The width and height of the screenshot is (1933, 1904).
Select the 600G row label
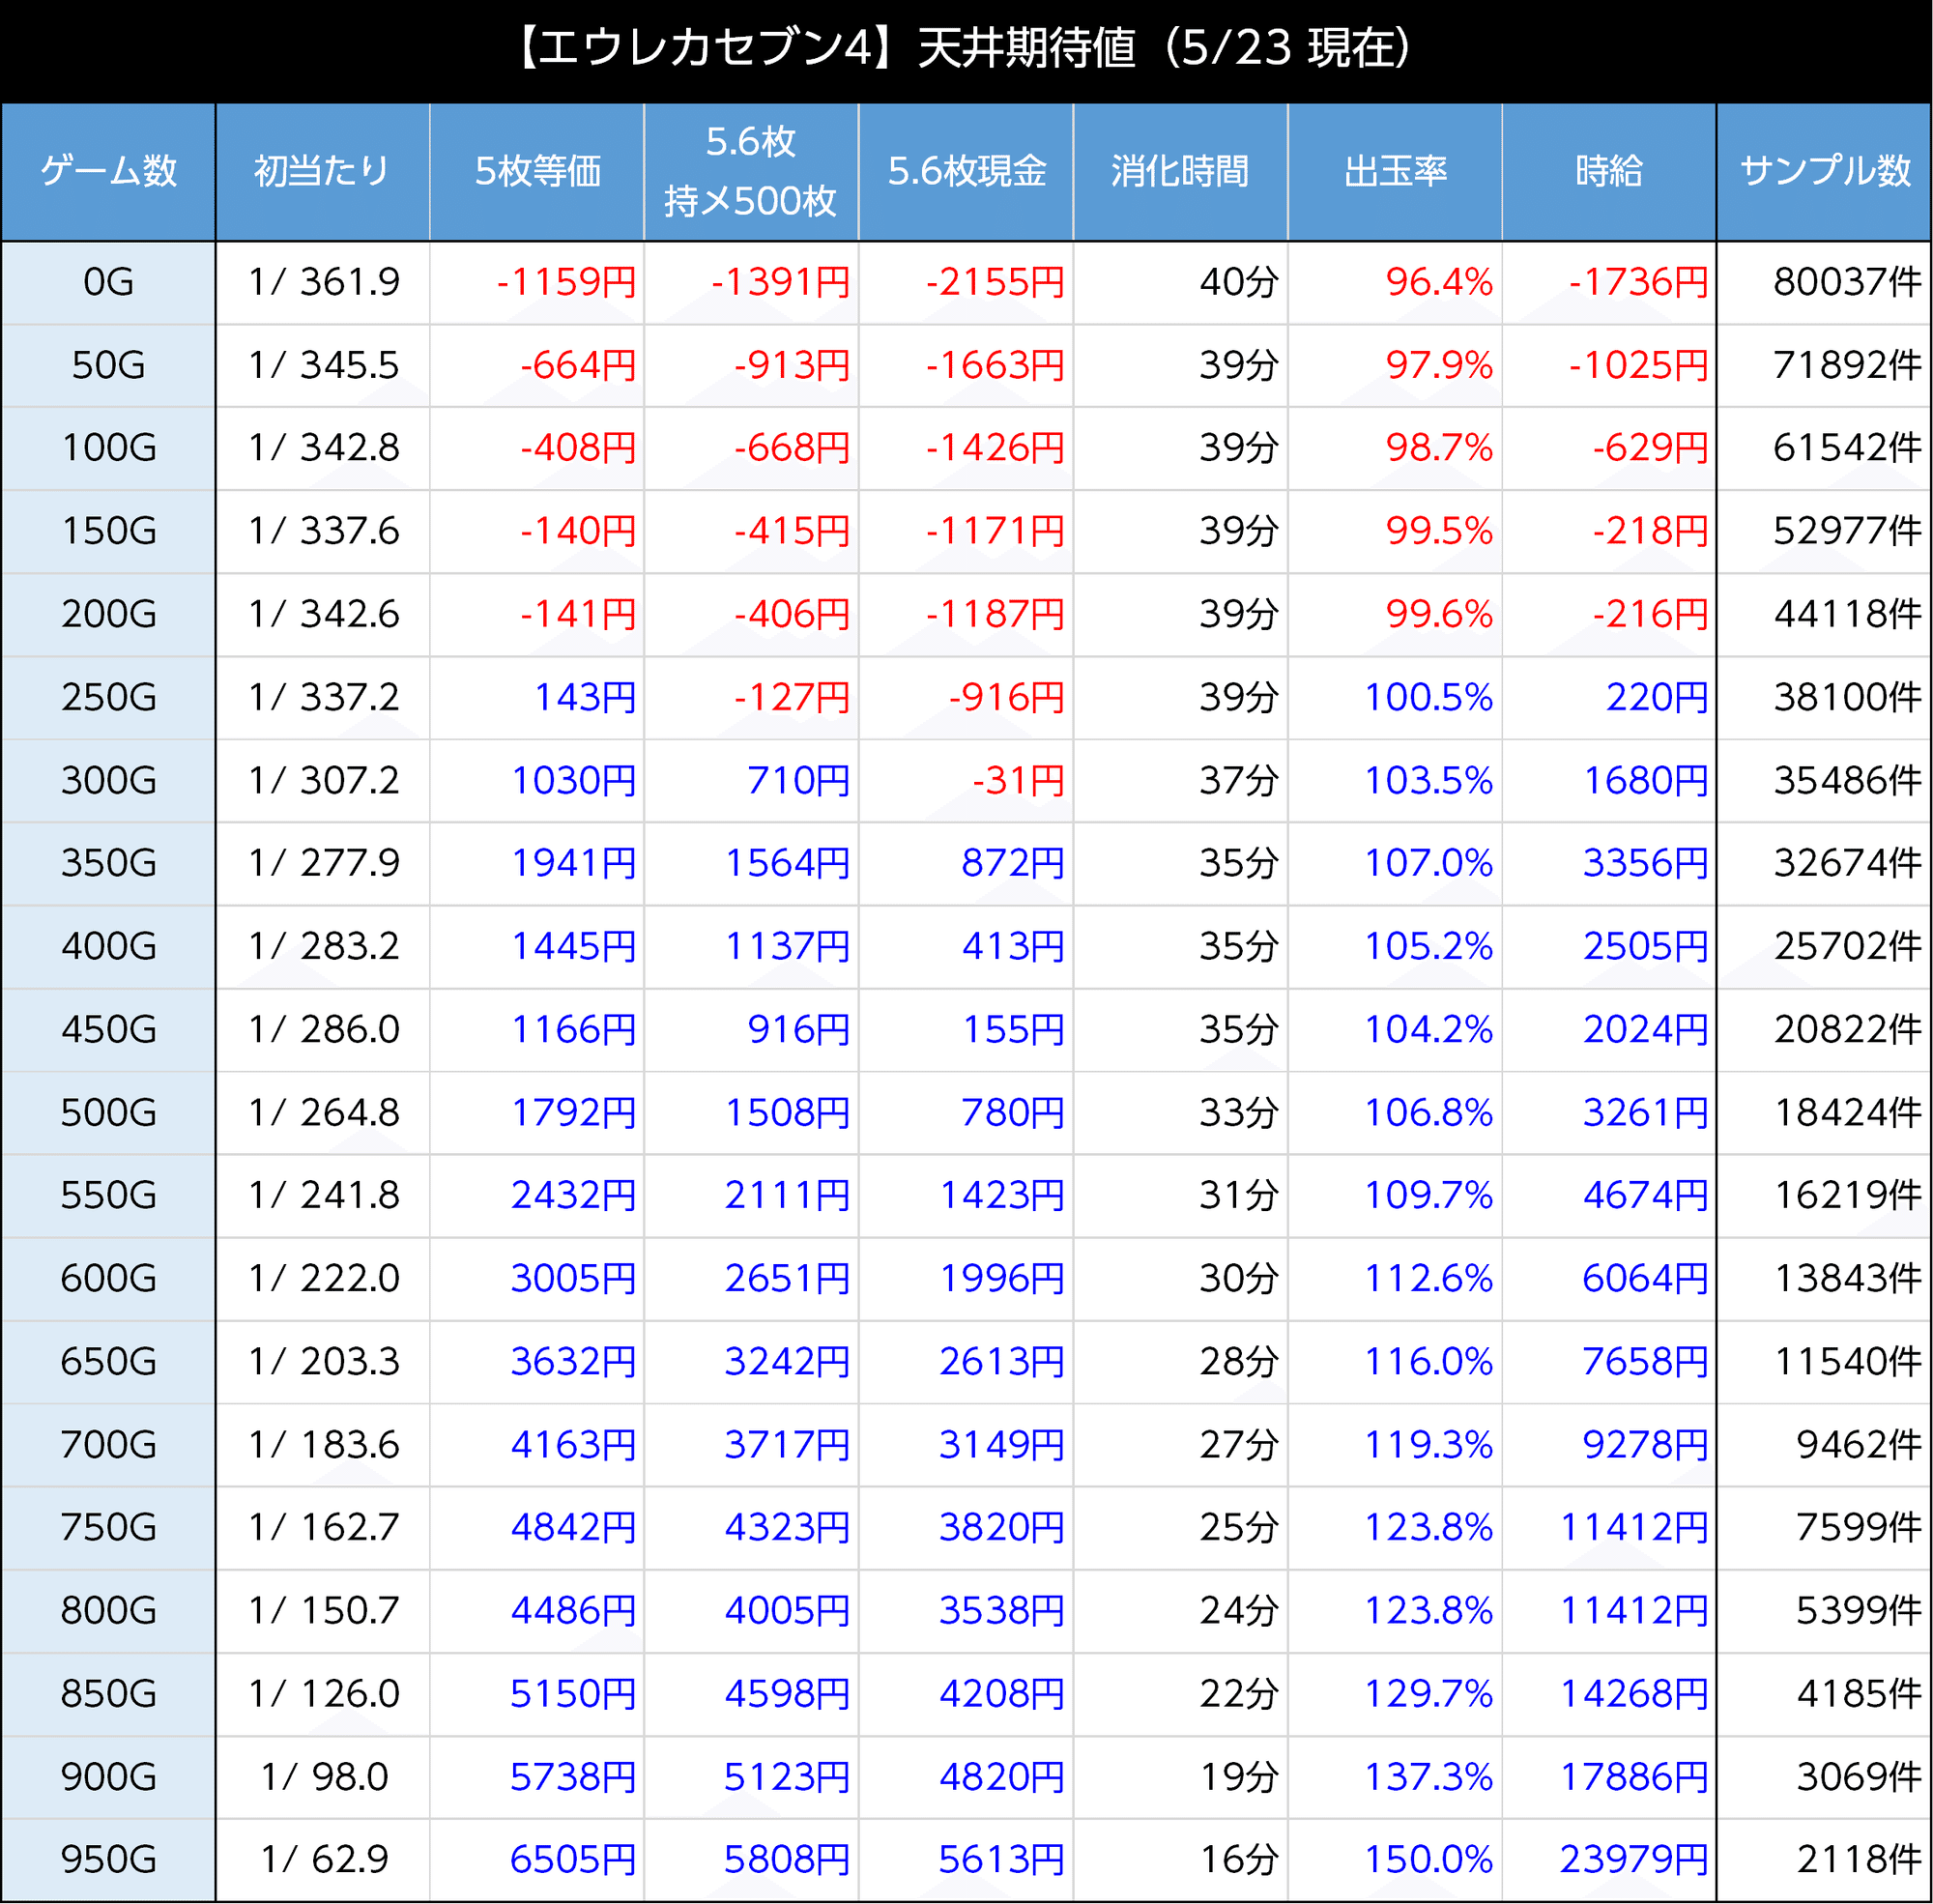(108, 1278)
